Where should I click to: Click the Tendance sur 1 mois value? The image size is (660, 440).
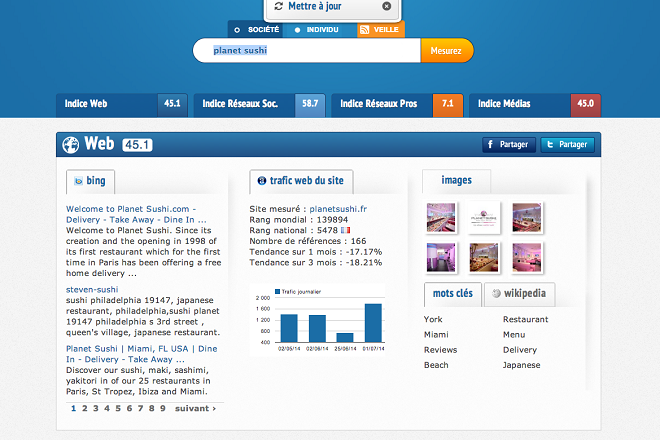(x=364, y=252)
